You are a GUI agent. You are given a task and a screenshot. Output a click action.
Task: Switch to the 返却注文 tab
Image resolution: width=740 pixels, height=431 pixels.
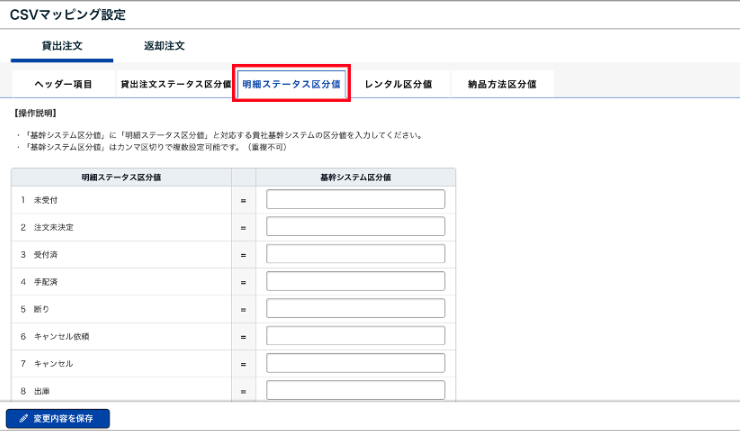(x=164, y=46)
